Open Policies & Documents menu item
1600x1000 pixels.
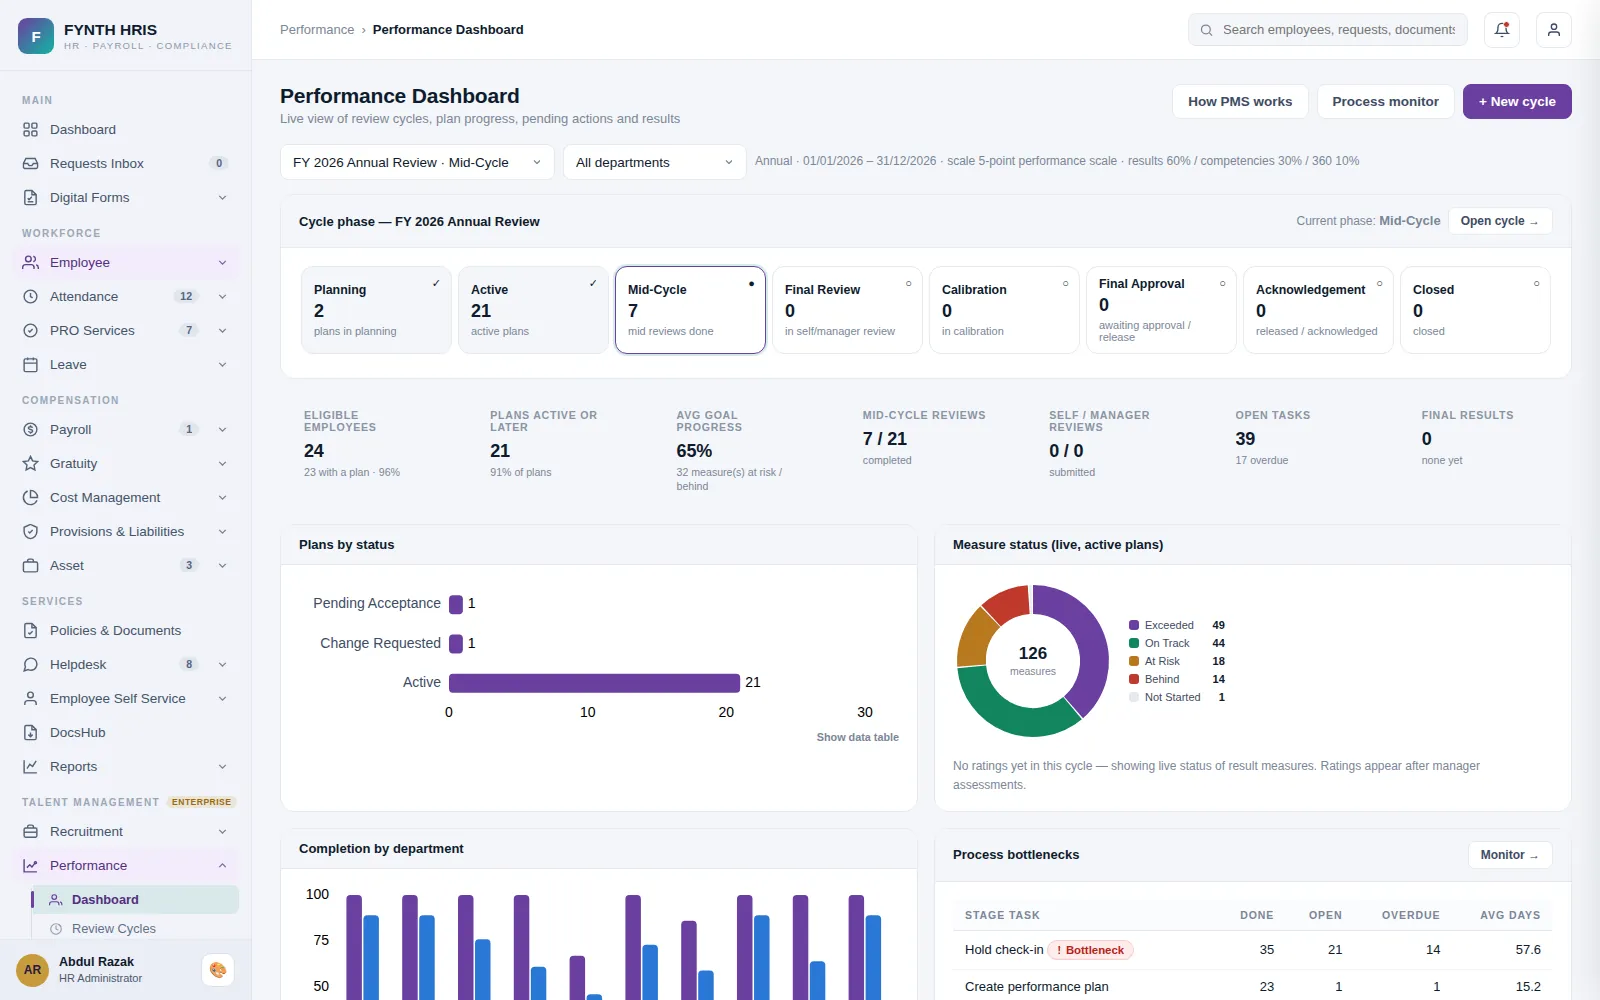pyautogui.click(x=126, y=631)
